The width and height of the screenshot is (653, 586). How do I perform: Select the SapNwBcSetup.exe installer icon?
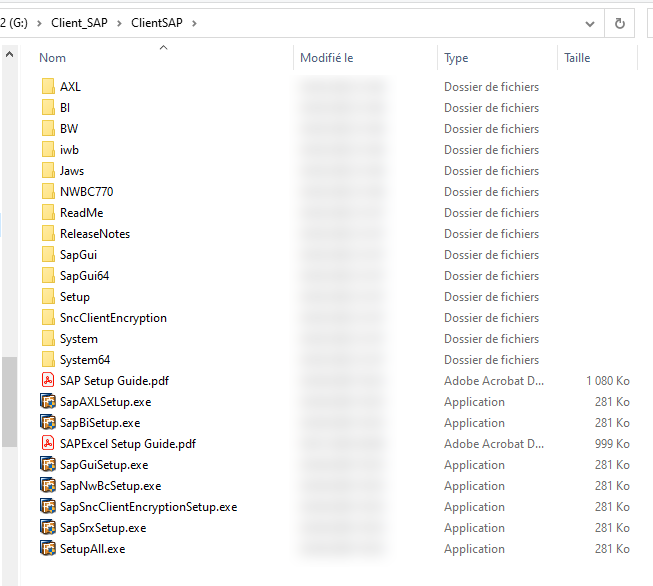[48, 486]
